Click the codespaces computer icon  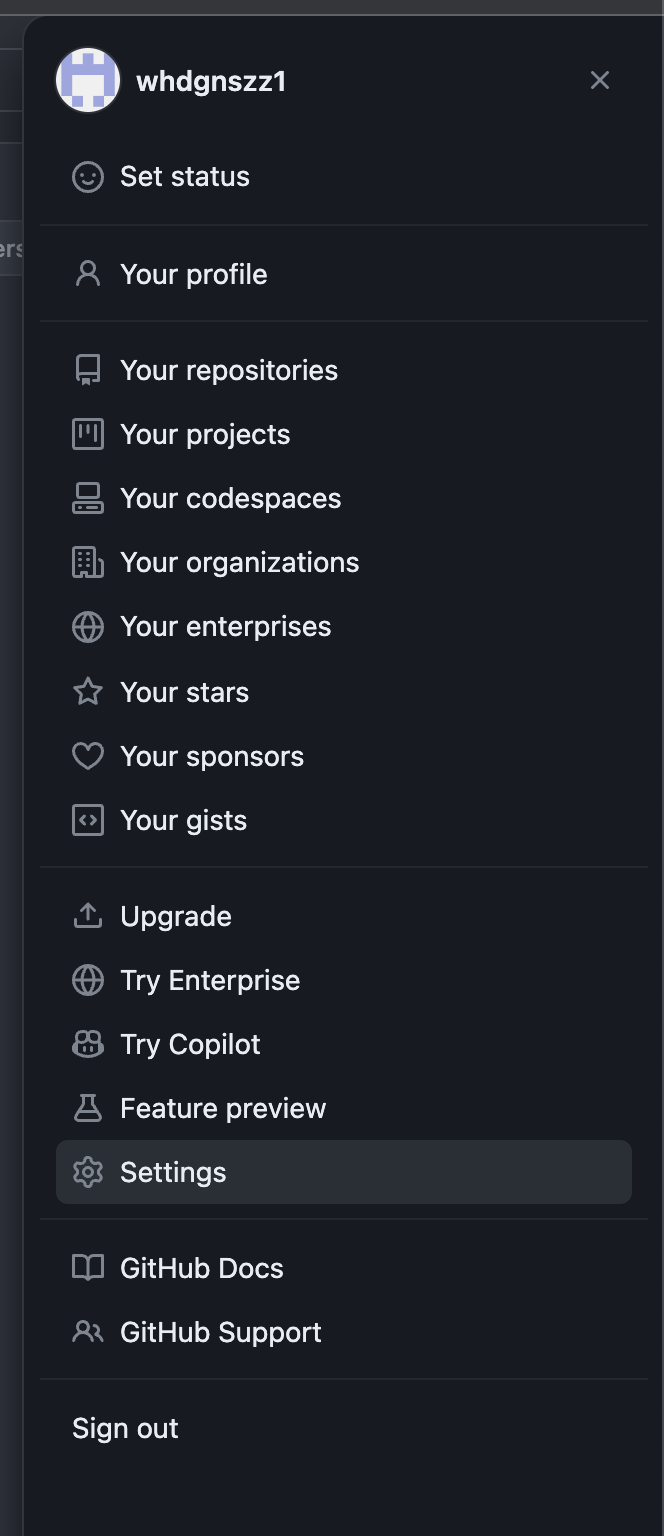point(88,498)
